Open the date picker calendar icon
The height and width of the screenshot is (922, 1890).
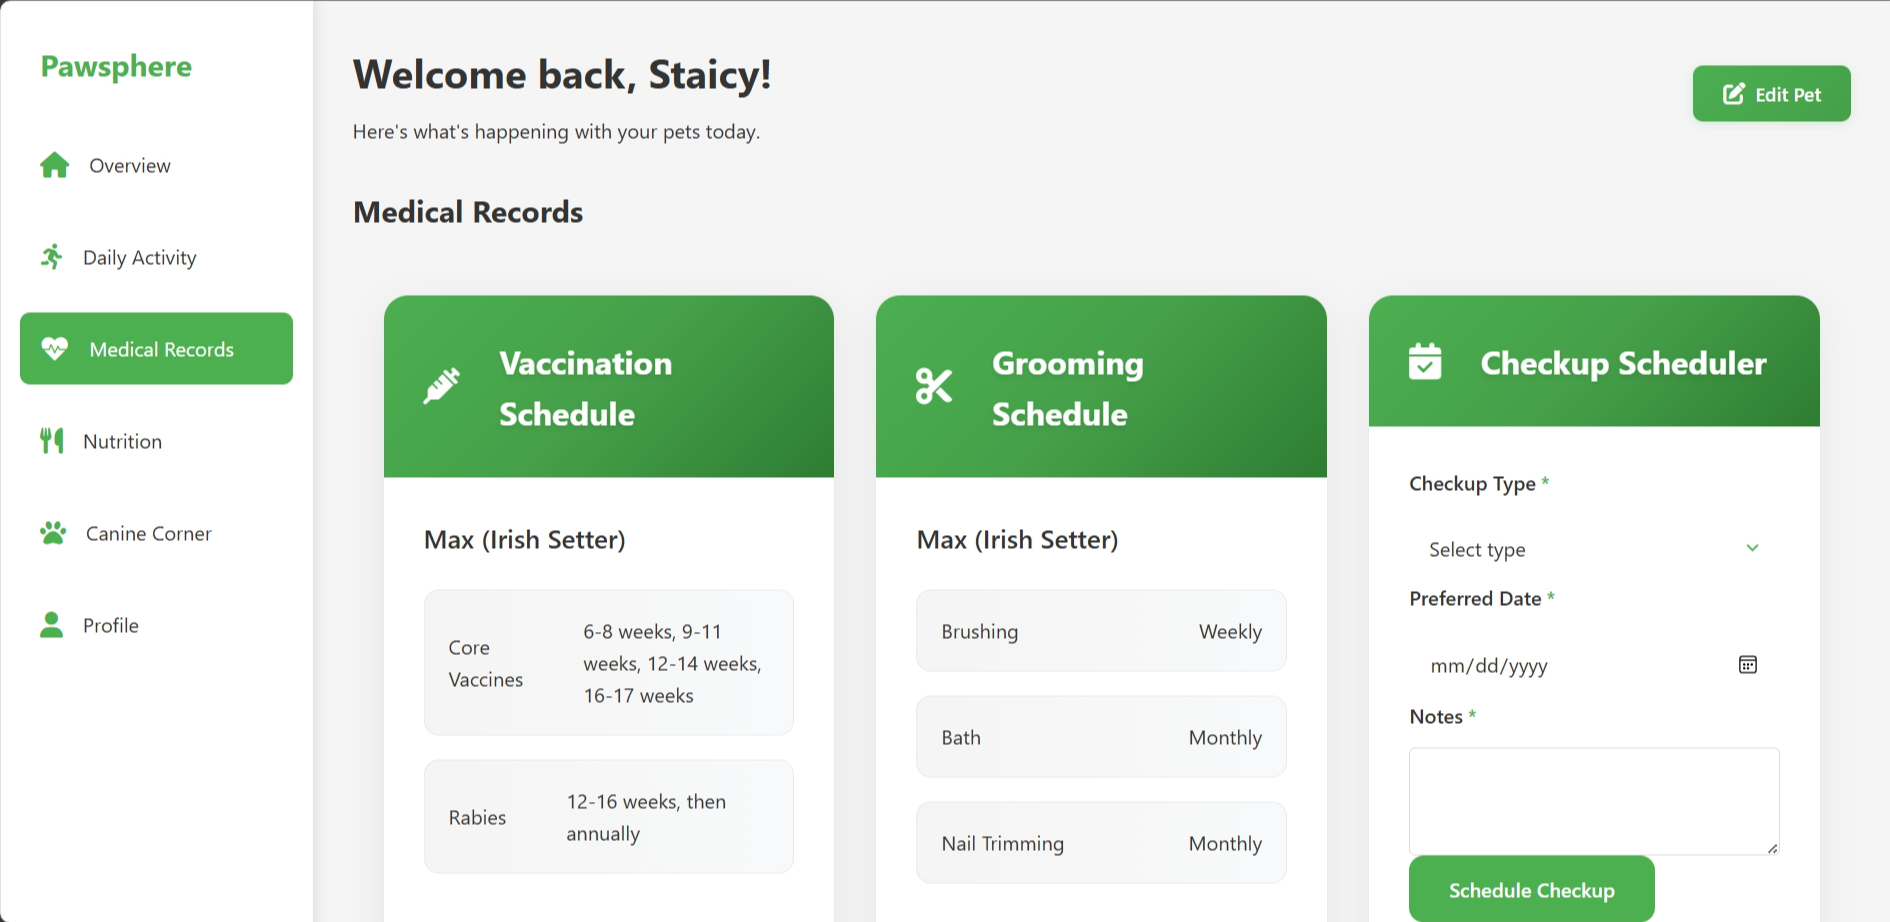point(1747,664)
